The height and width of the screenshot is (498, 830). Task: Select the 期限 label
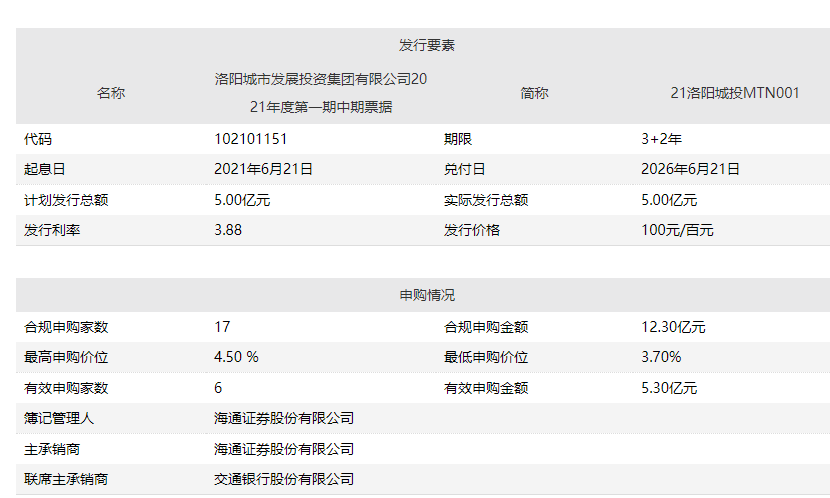458,139
